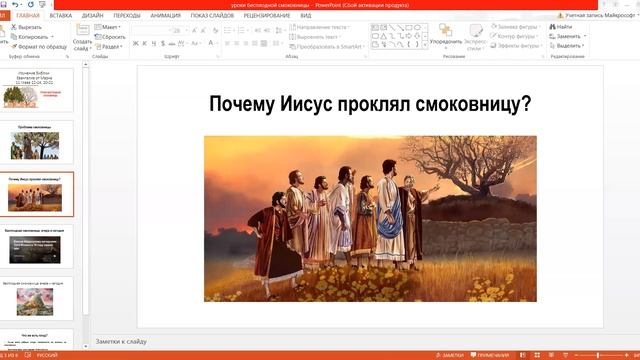The height and width of the screenshot is (360, 640).
Task: Save the presentation using the quick access icon
Action: pyautogui.click(x=3, y=4)
